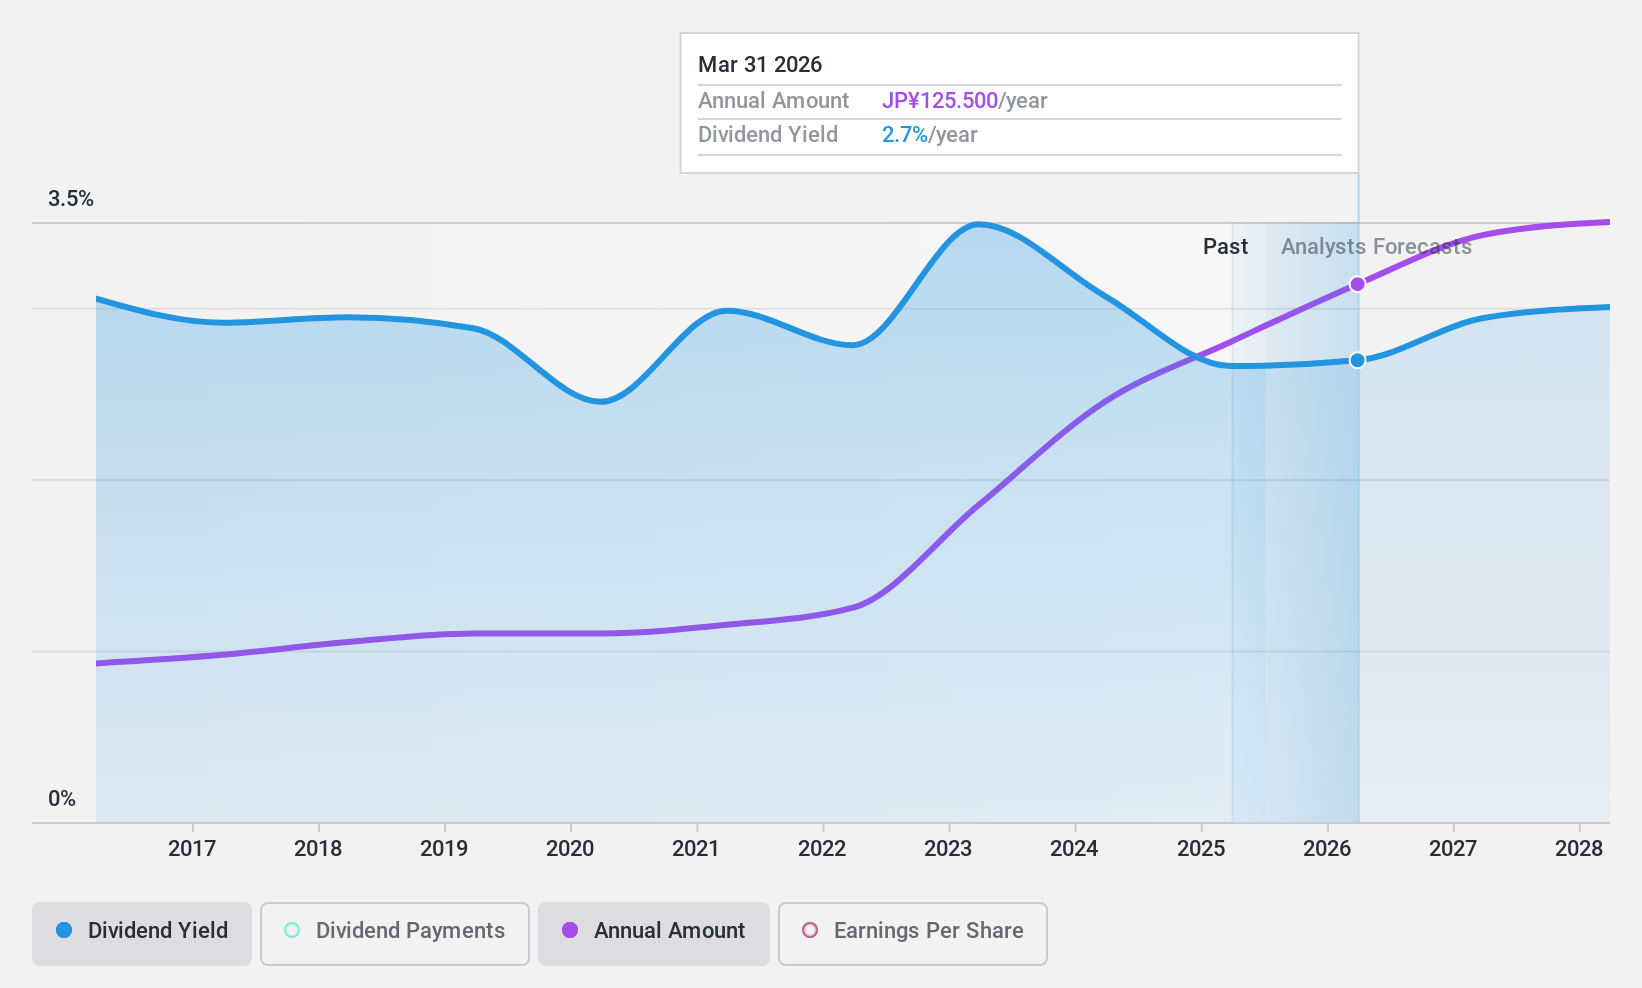Click the 2024 x-axis year label

(1074, 849)
